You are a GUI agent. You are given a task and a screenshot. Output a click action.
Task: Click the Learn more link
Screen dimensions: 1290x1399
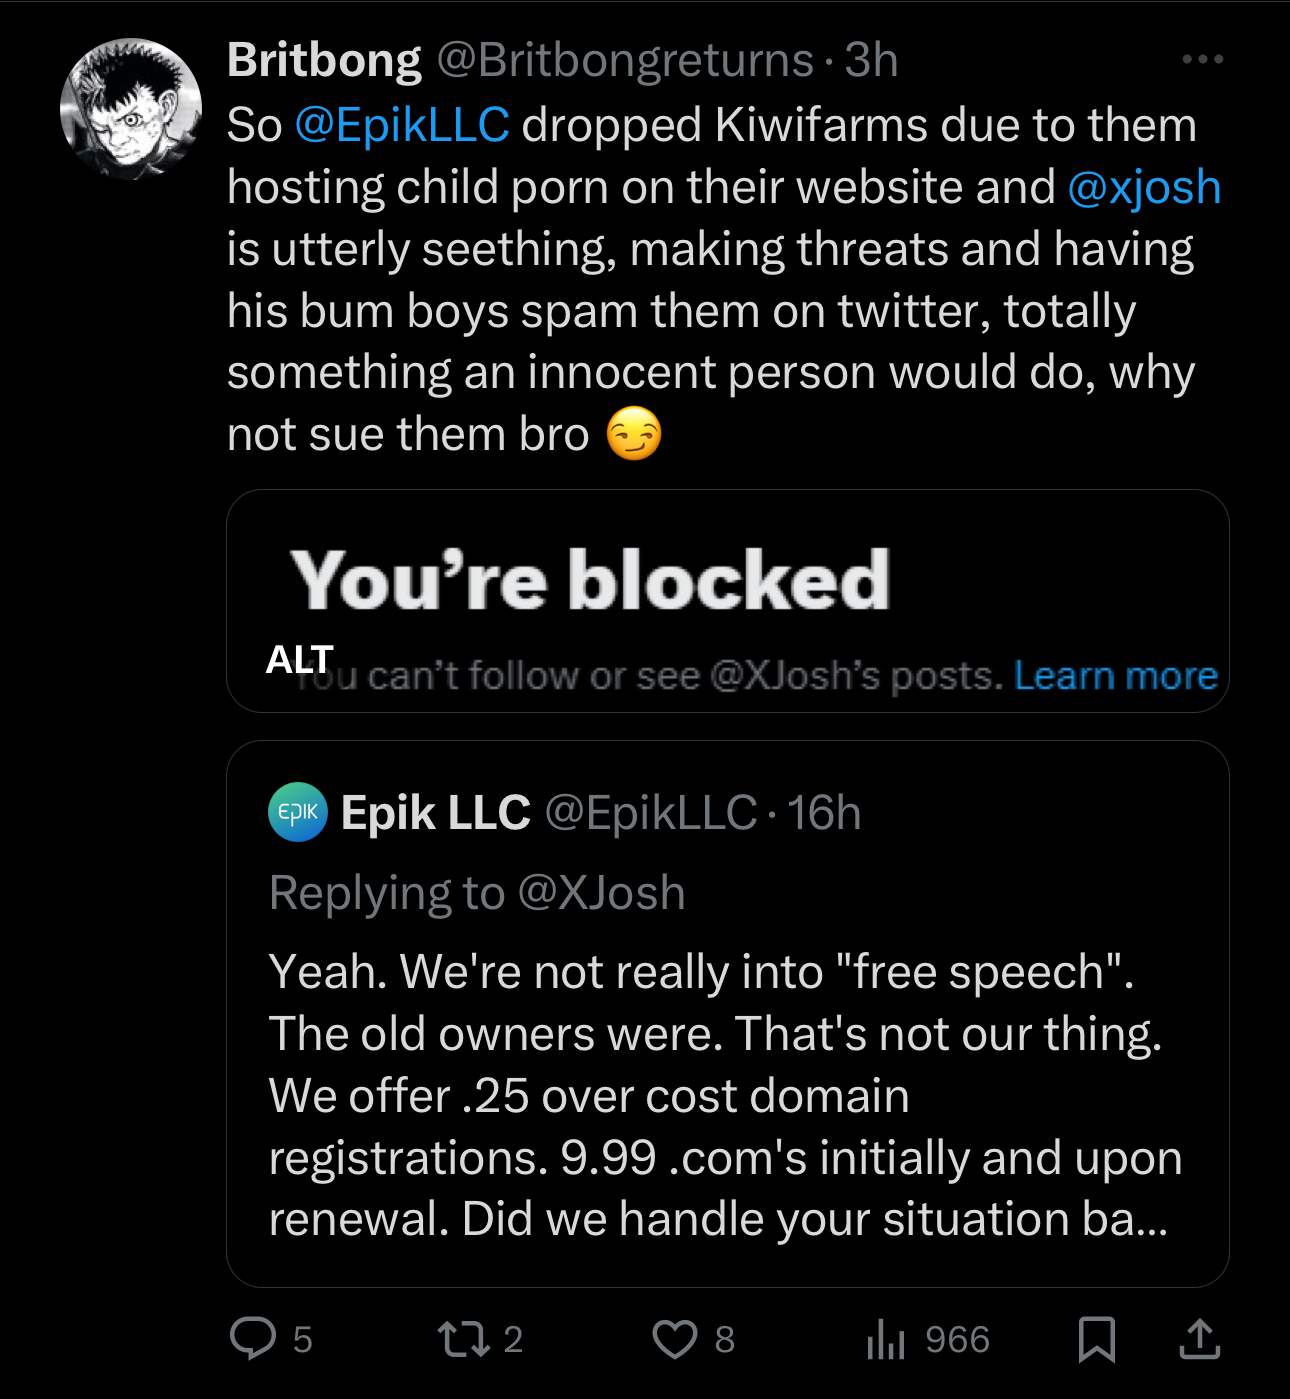pos(1116,676)
